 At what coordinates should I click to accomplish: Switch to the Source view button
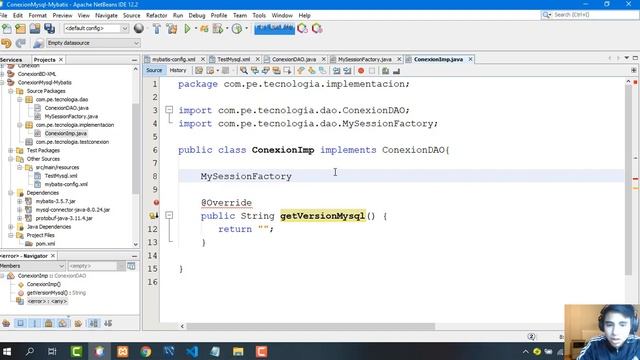coord(154,70)
